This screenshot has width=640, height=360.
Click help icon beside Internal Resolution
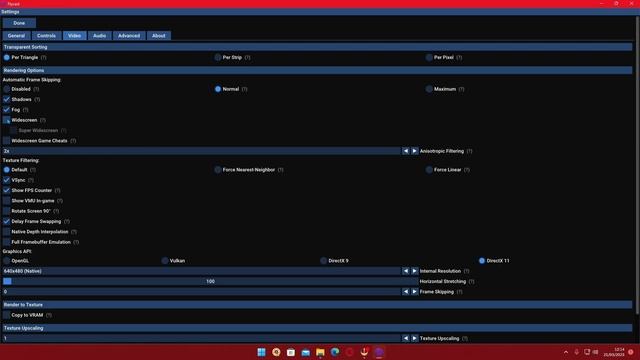466,271
